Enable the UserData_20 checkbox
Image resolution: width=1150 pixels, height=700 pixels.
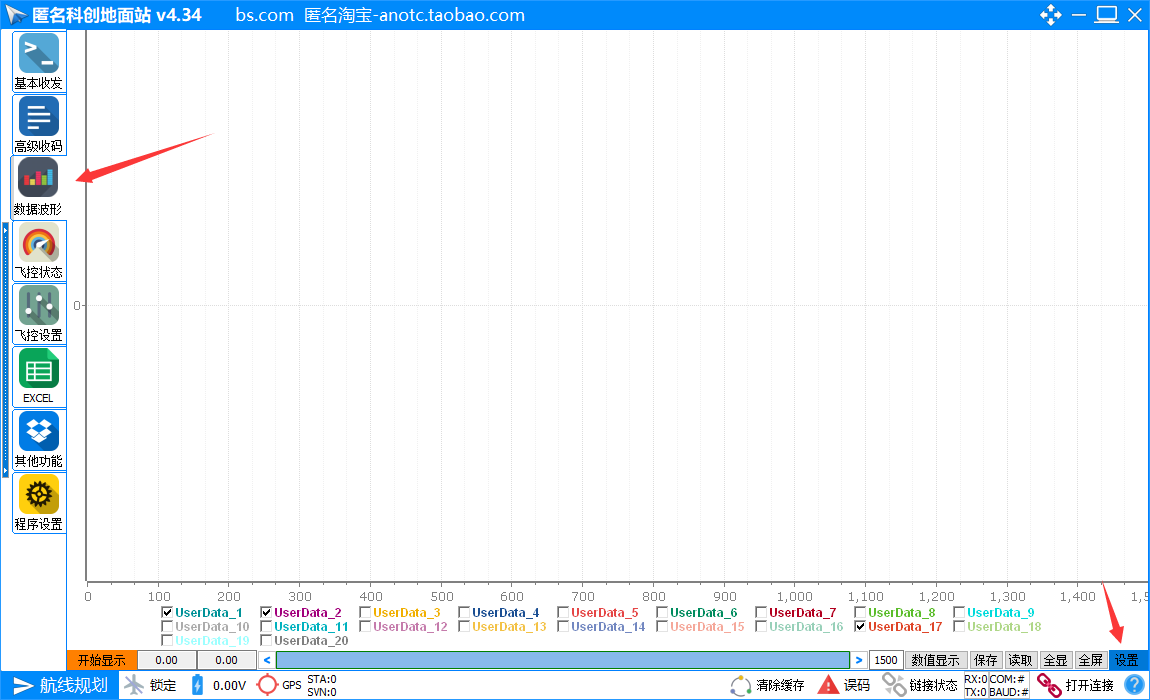click(x=266, y=641)
